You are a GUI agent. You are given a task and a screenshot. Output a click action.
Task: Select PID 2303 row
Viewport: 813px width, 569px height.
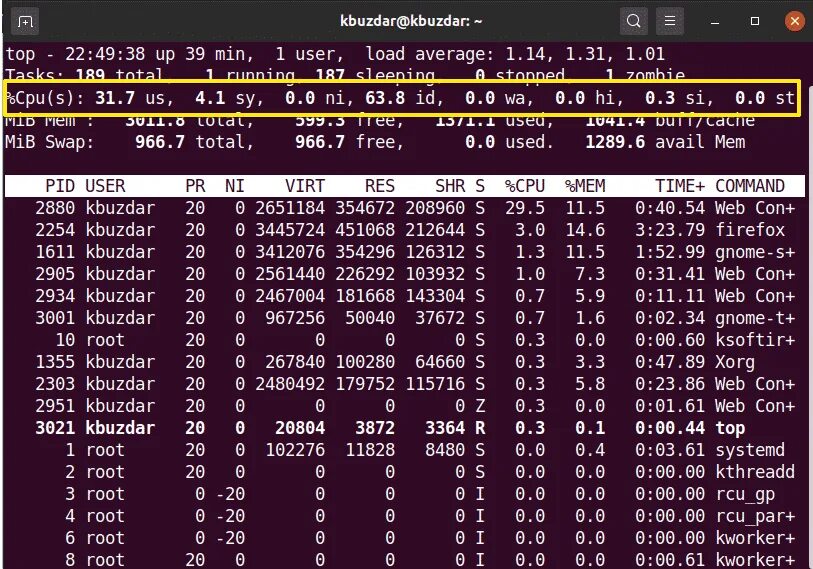click(x=405, y=384)
